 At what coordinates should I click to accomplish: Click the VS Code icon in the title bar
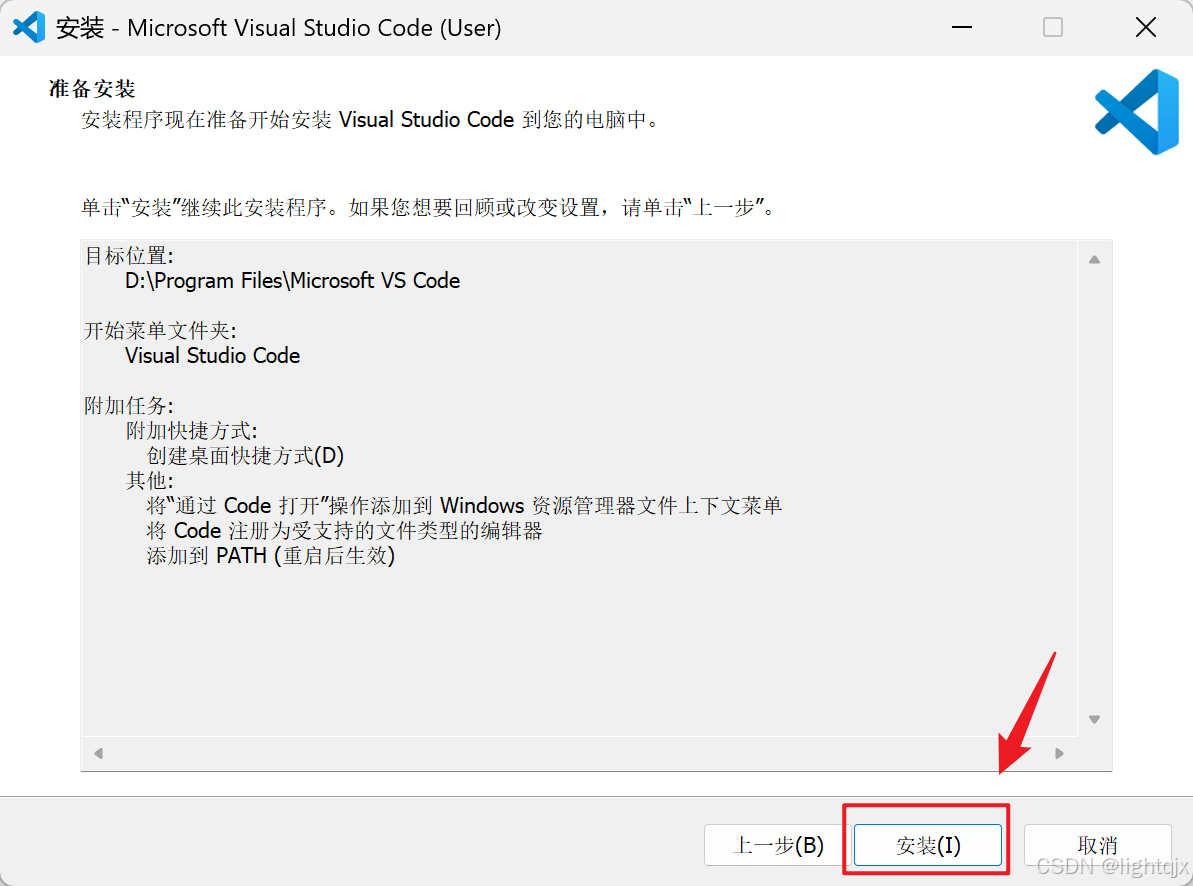point(29,27)
